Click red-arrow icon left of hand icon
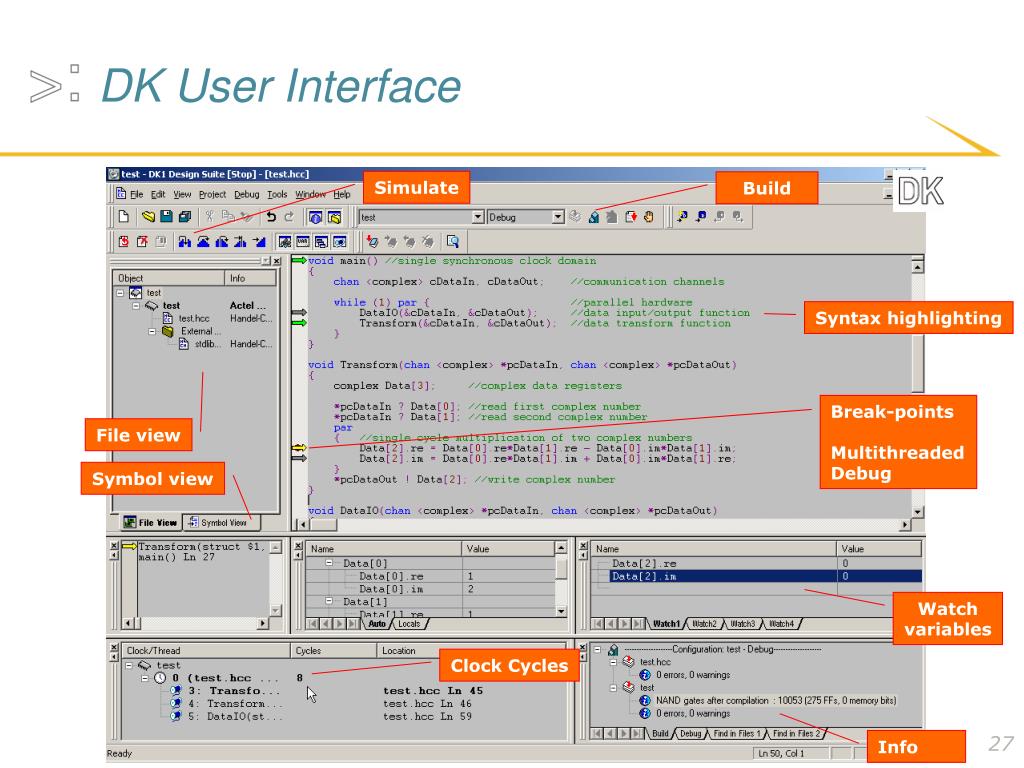The image size is (1024, 768). 630,217
